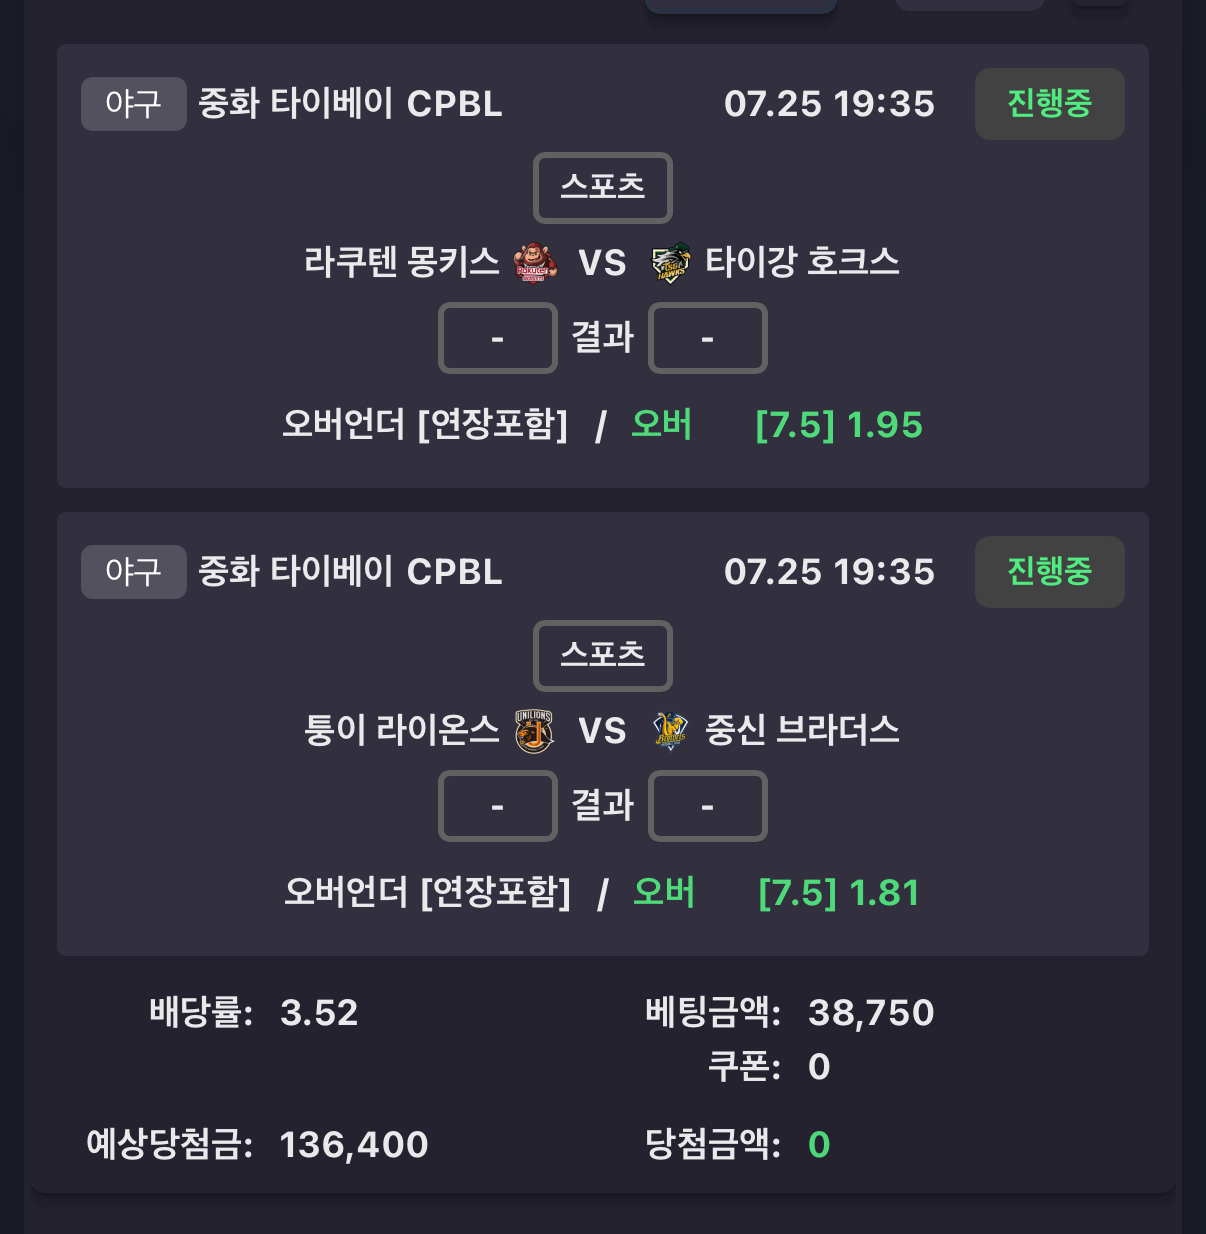This screenshot has width=1206, height=1234.
Task: Click CTBC Brothers score result box
Action: (x=708, y=806)
